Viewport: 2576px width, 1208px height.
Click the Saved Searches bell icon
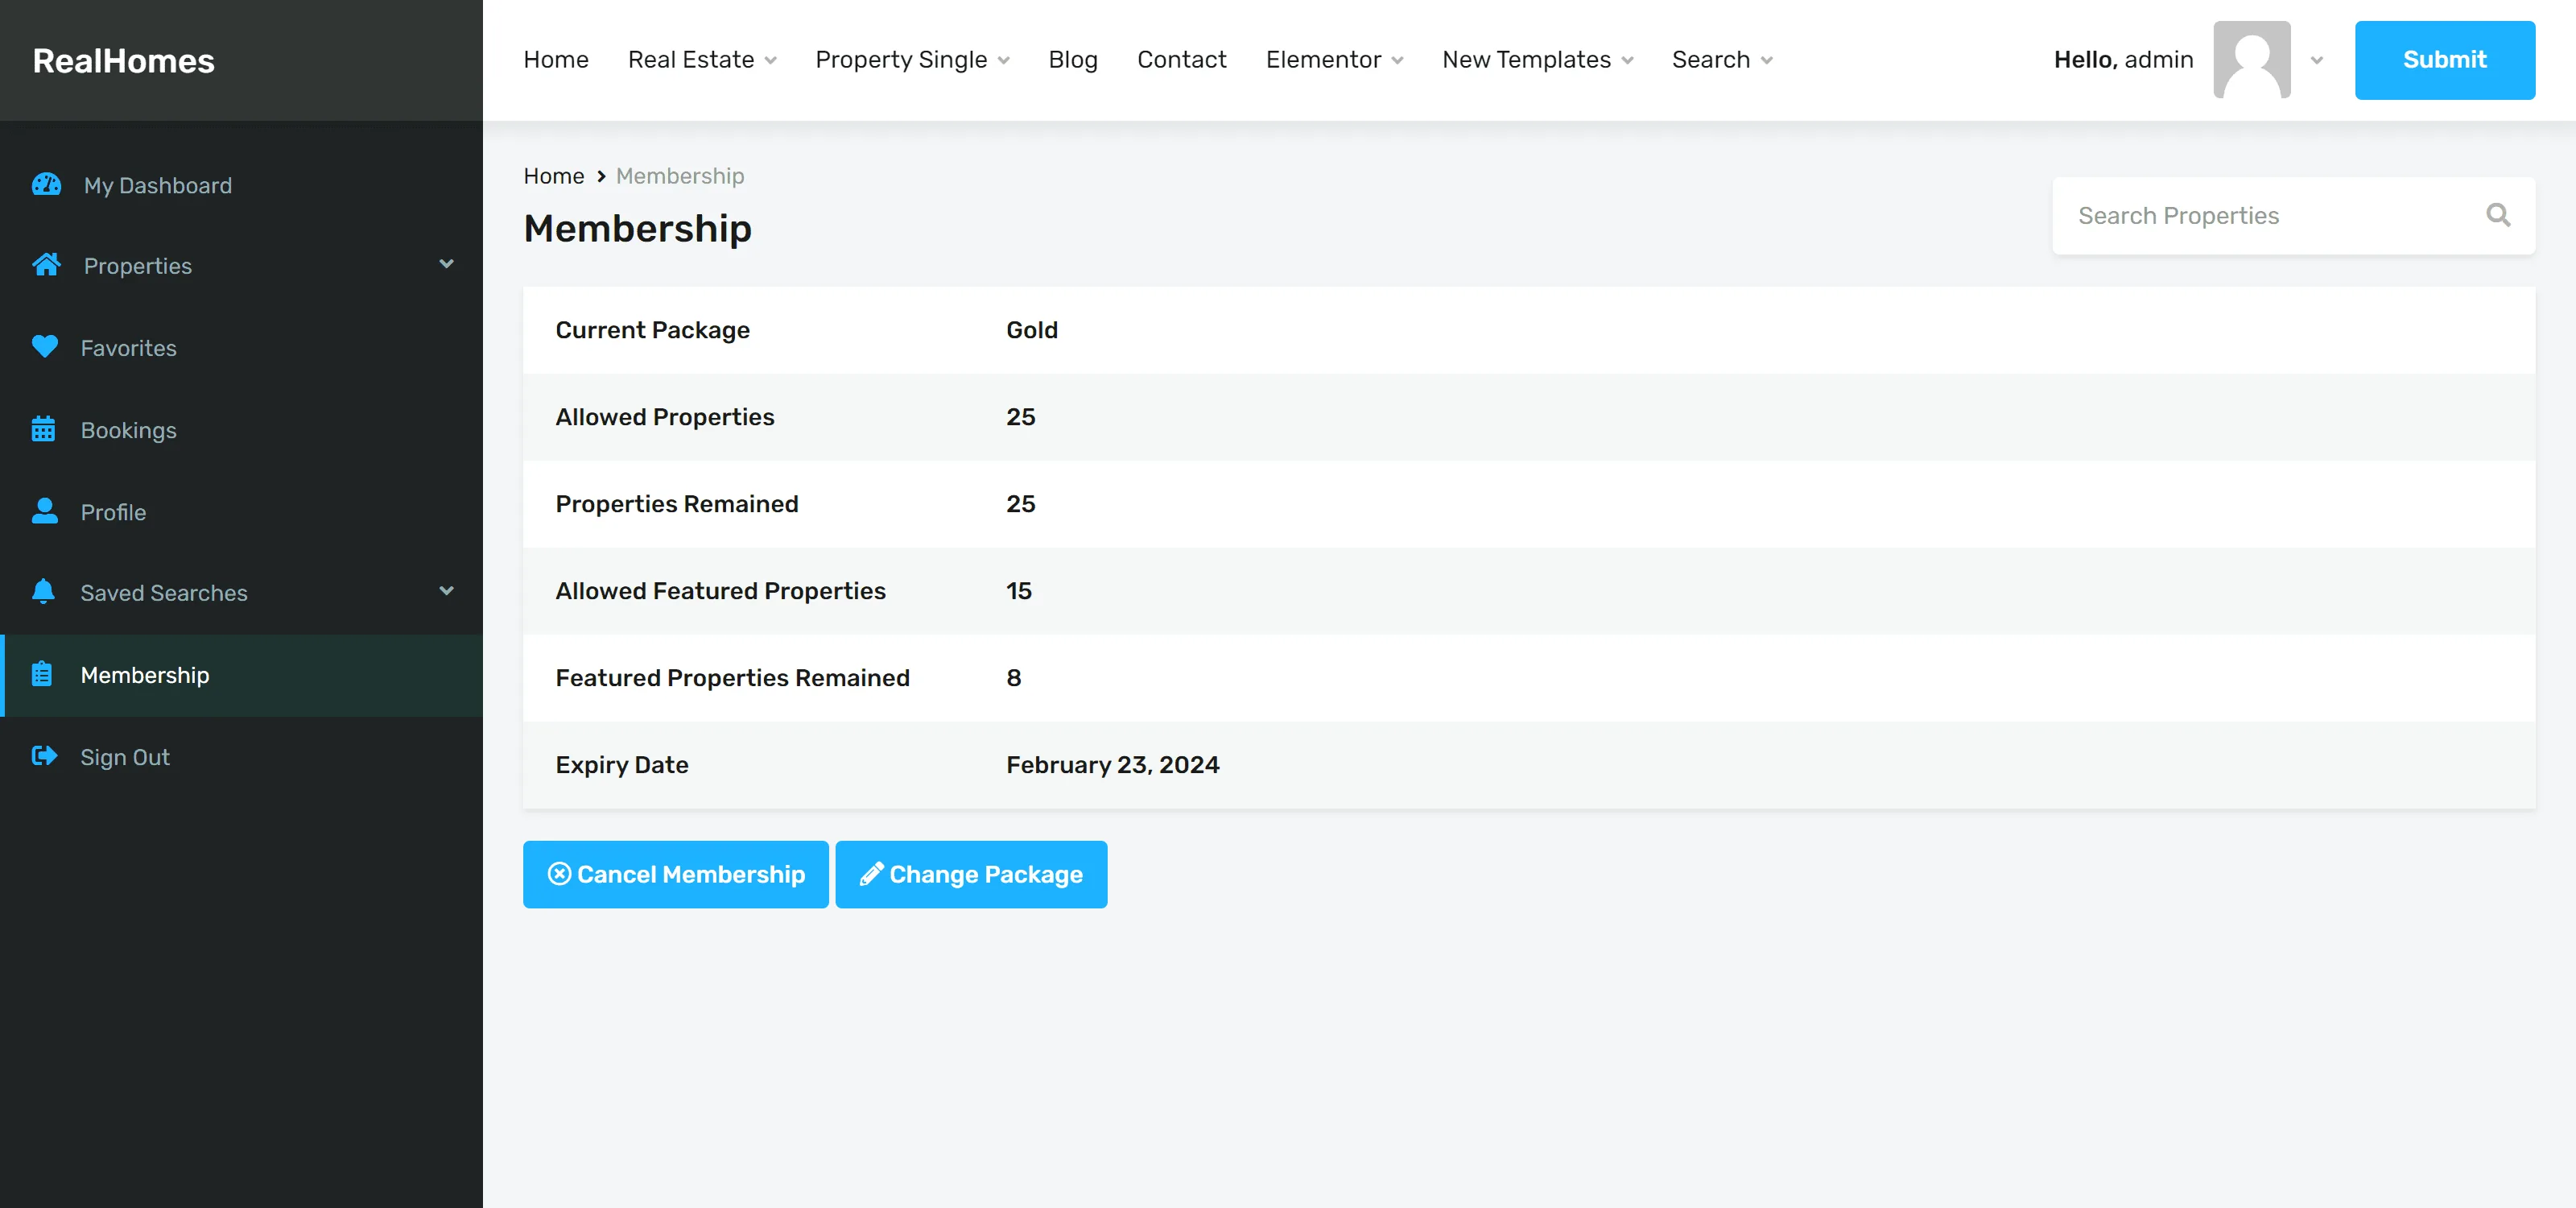43,592
